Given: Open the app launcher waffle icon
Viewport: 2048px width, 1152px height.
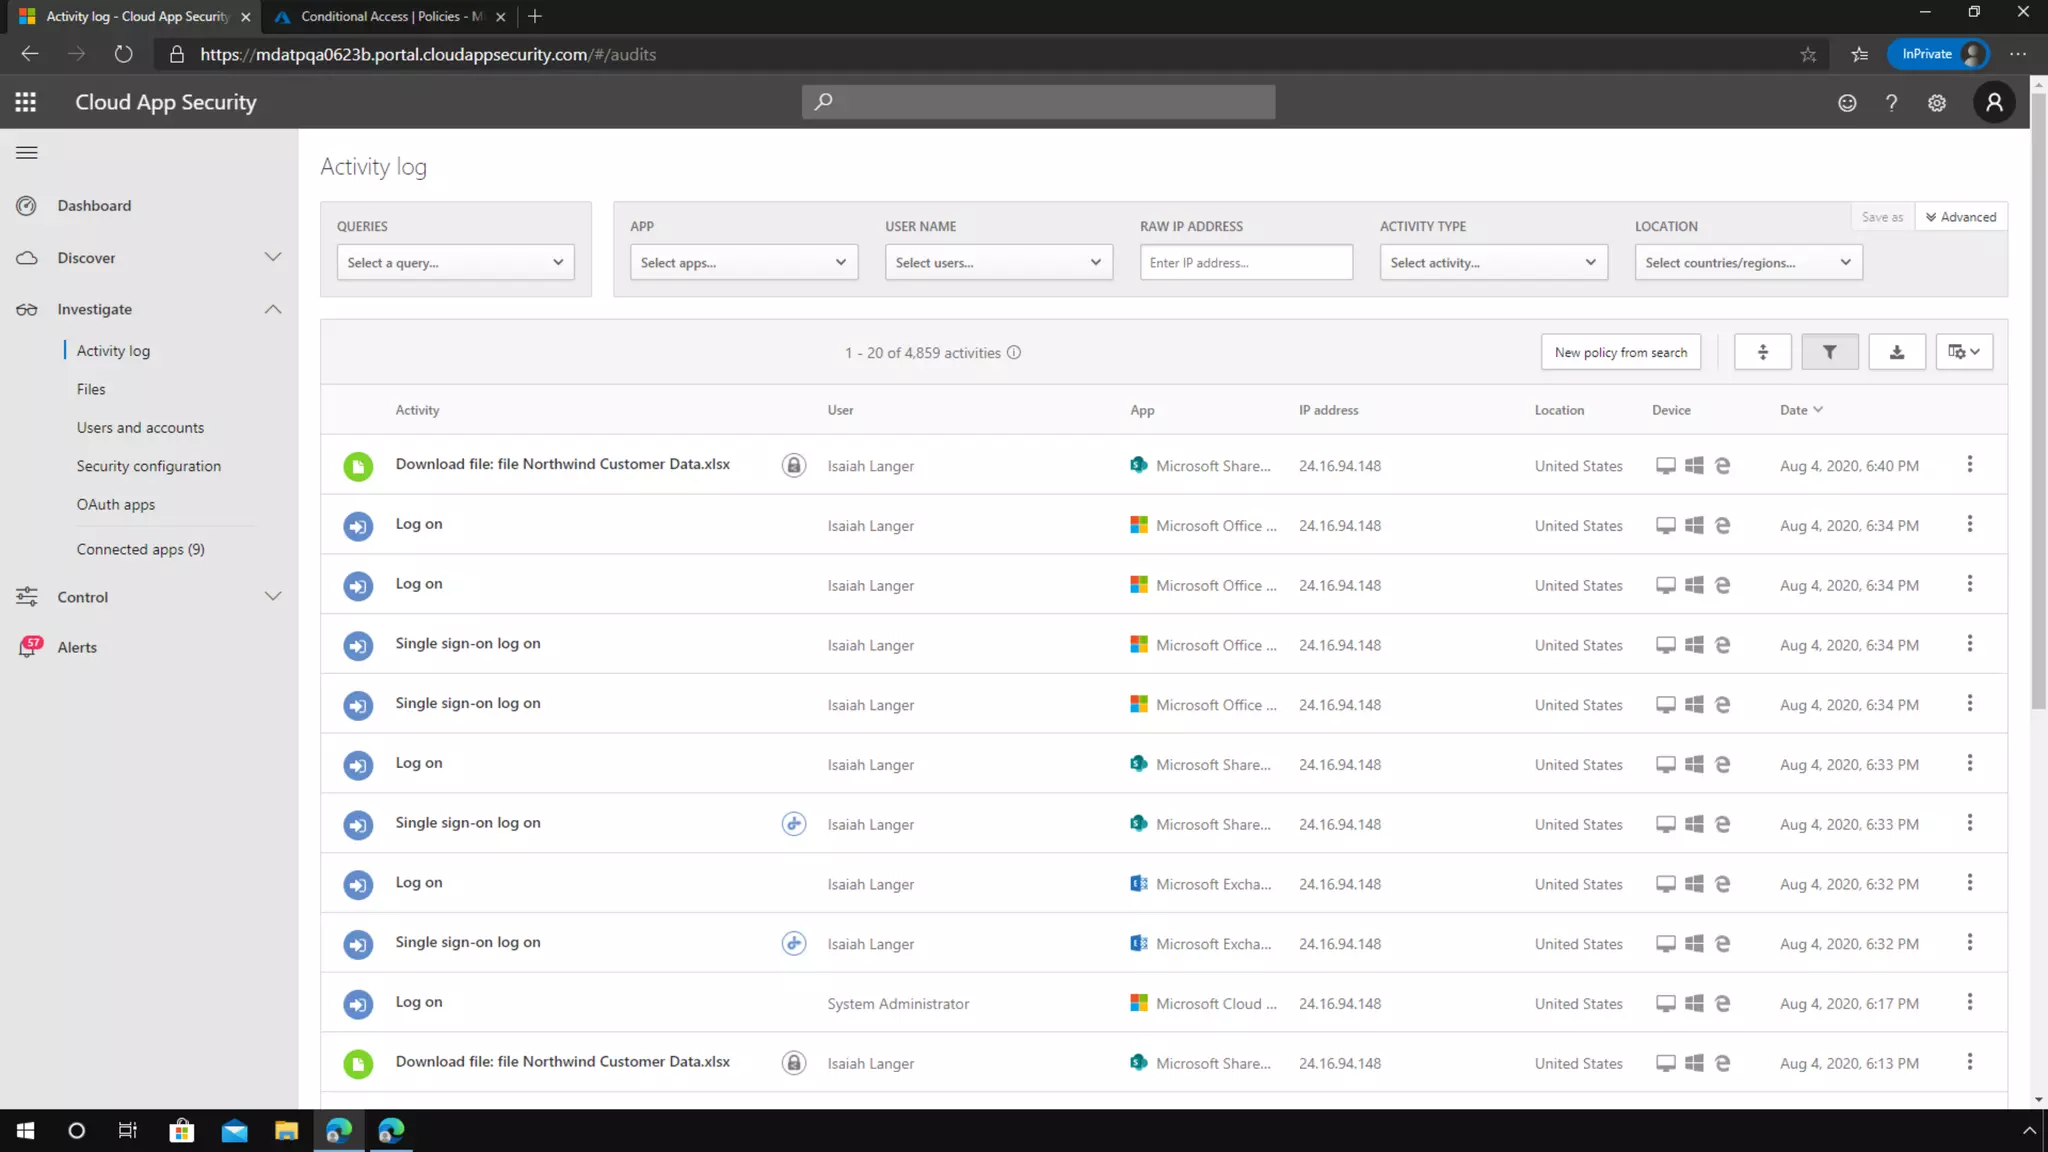Looking at the screenshot, I should tap(26, 102).
